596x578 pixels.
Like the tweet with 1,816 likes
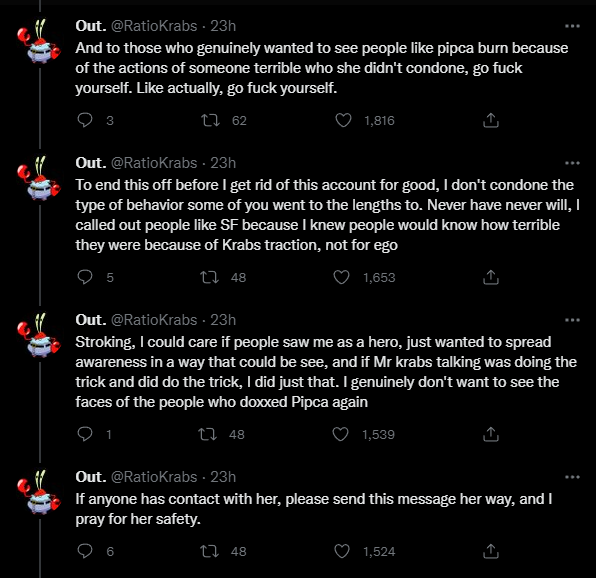pyautogui.click(x=343, y=120)
